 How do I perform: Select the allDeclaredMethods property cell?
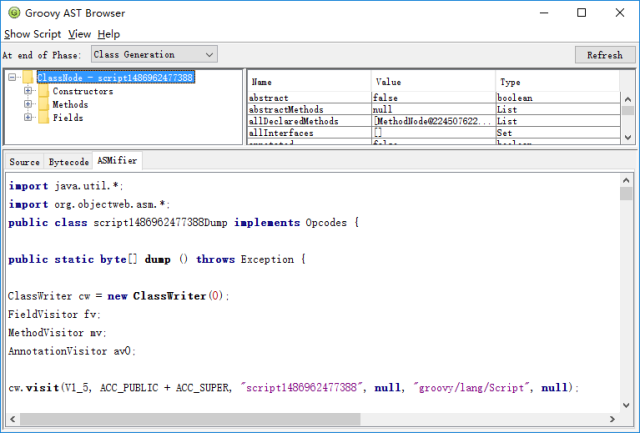click(309, 121)
